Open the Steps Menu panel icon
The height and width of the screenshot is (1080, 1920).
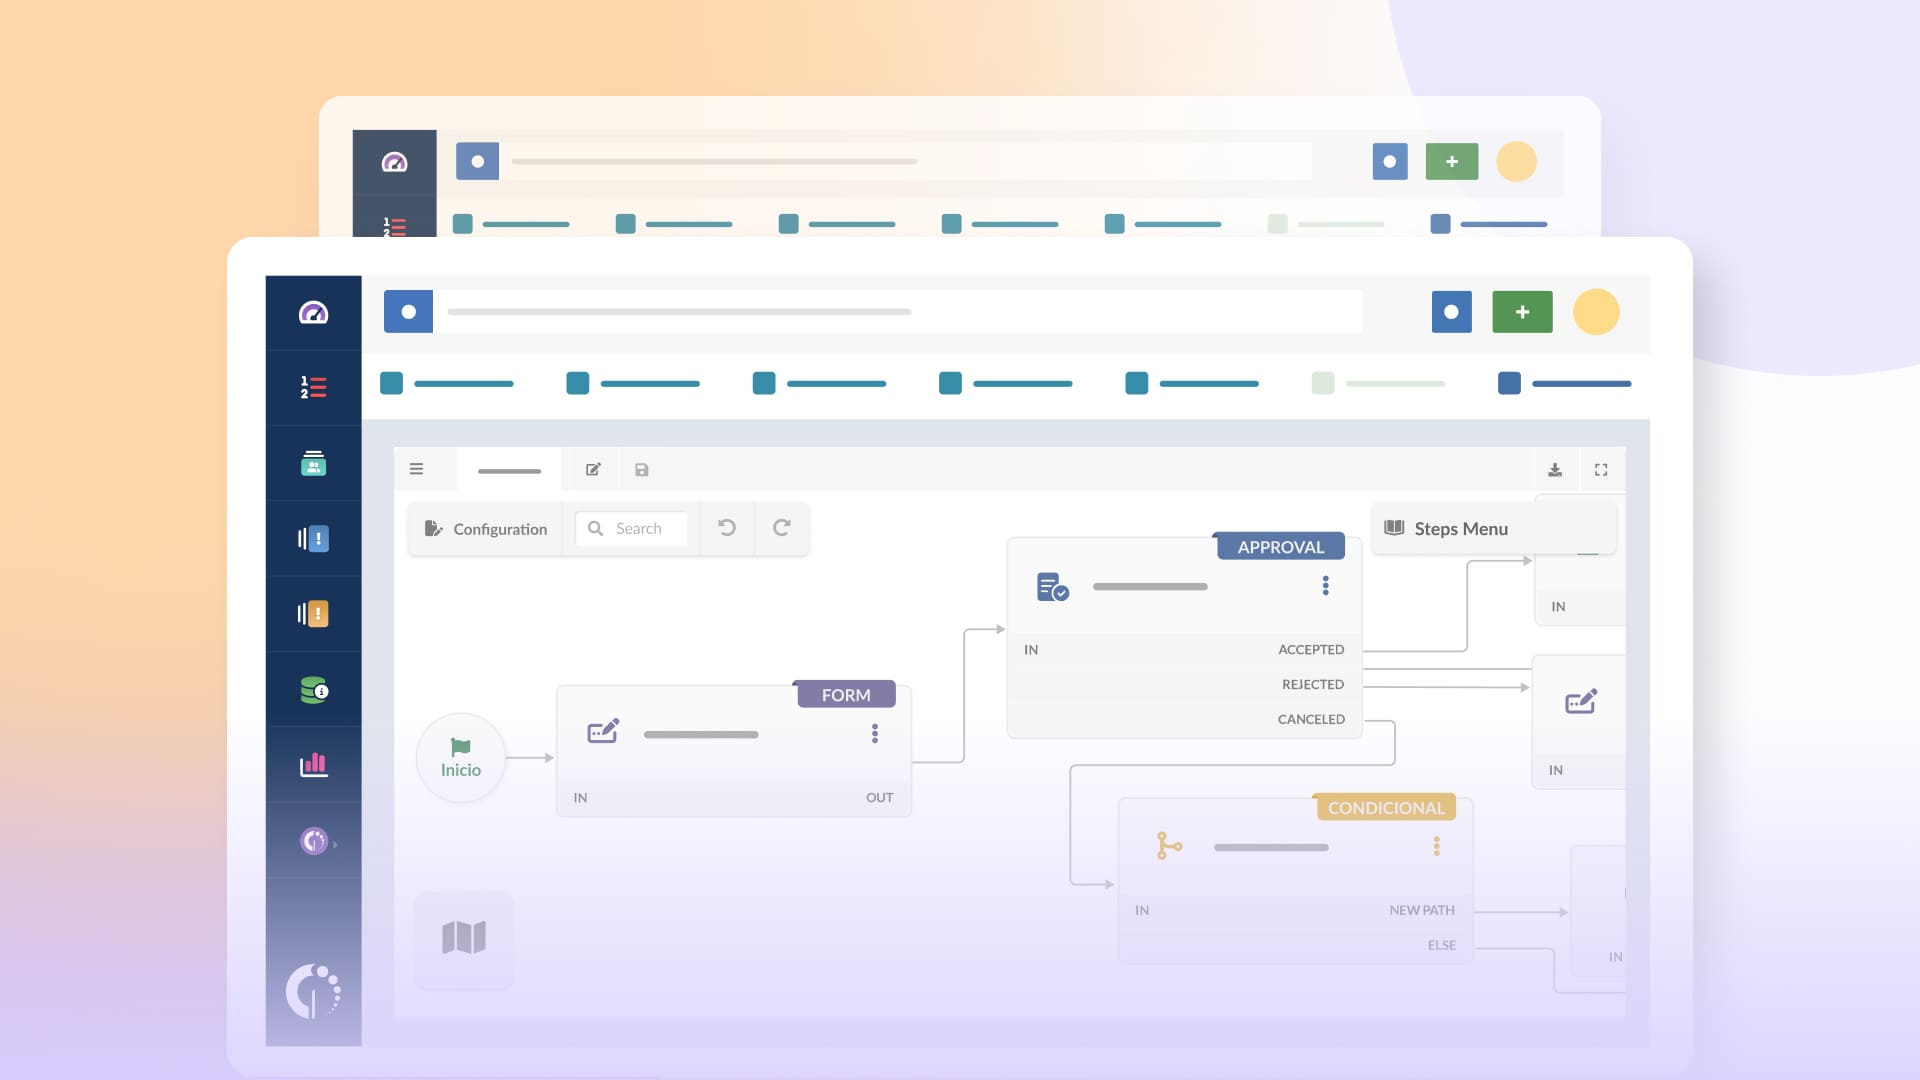[x=1394, y=527]
